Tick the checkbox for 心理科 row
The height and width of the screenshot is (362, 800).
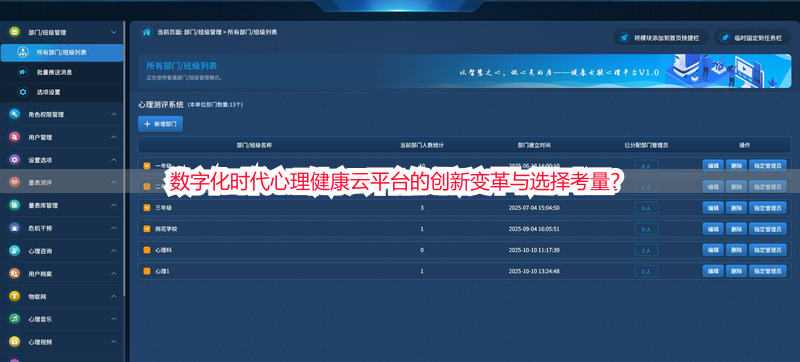tap(147, 250)
